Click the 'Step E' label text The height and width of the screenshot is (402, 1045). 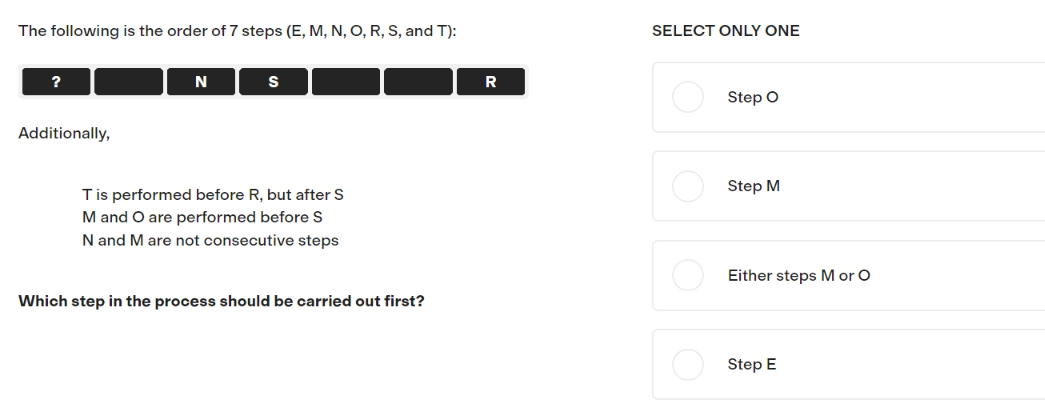point(752,365)
